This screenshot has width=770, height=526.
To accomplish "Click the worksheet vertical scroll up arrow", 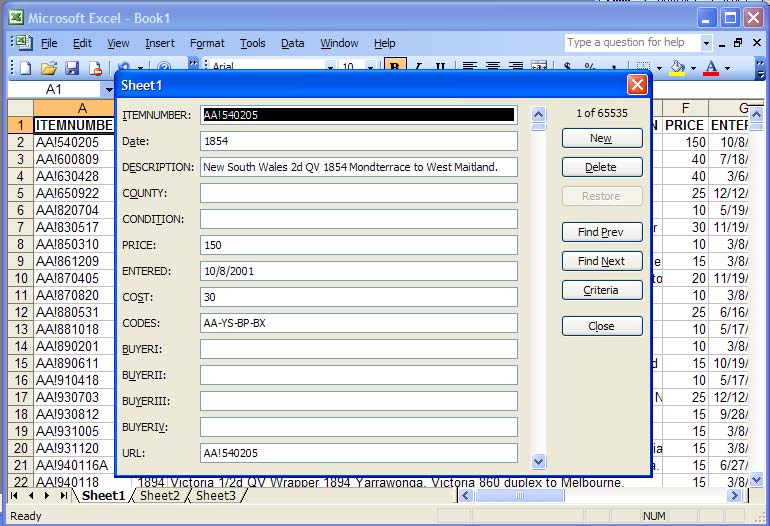I will [757, 115].
